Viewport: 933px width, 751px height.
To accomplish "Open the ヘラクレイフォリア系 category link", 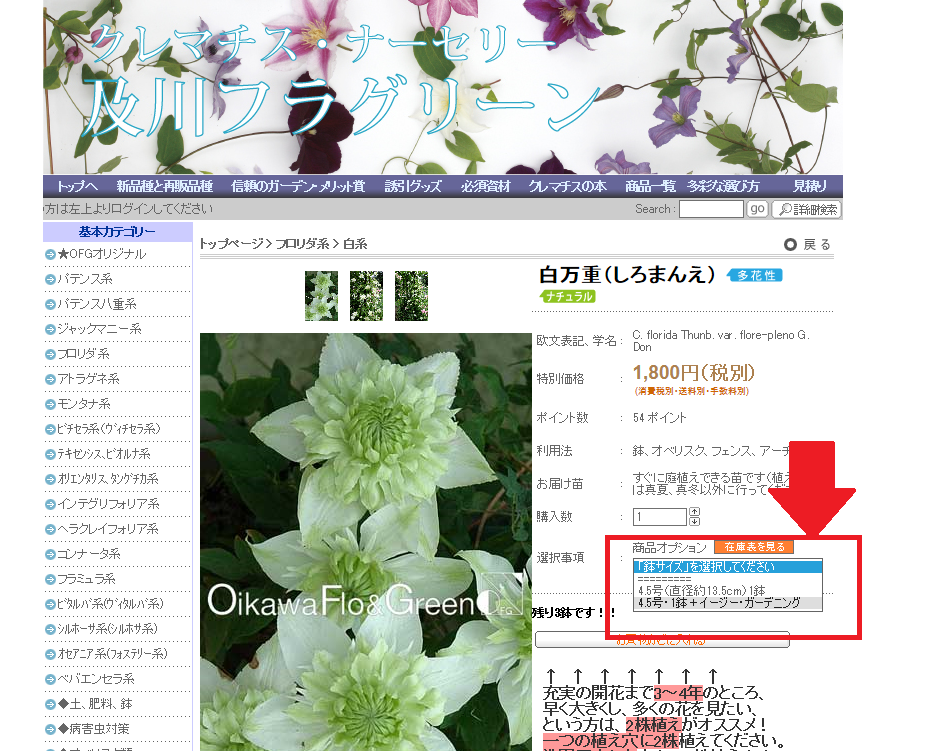I will tap(108, 529).
